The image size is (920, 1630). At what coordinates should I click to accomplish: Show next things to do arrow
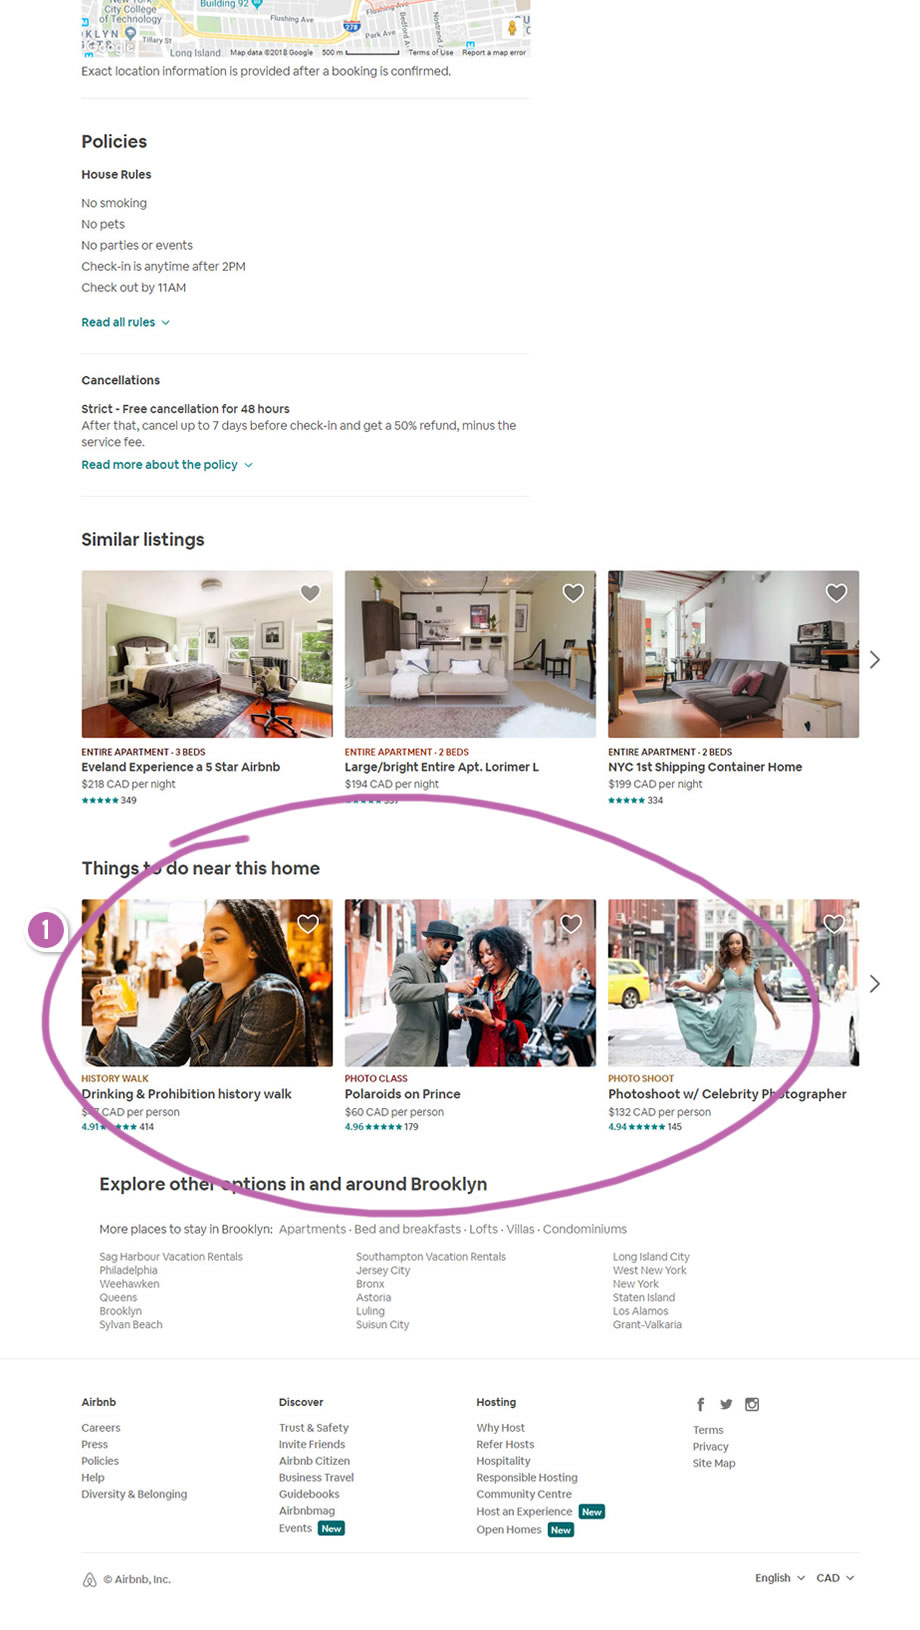click(875, 983)
